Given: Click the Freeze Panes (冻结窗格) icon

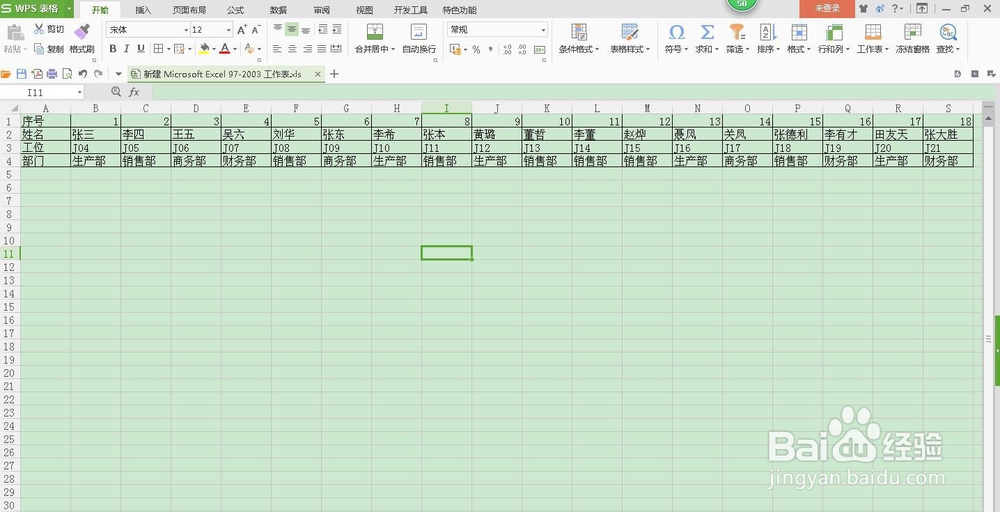Looking at the screenshot, I should click(x=913, y=32).
